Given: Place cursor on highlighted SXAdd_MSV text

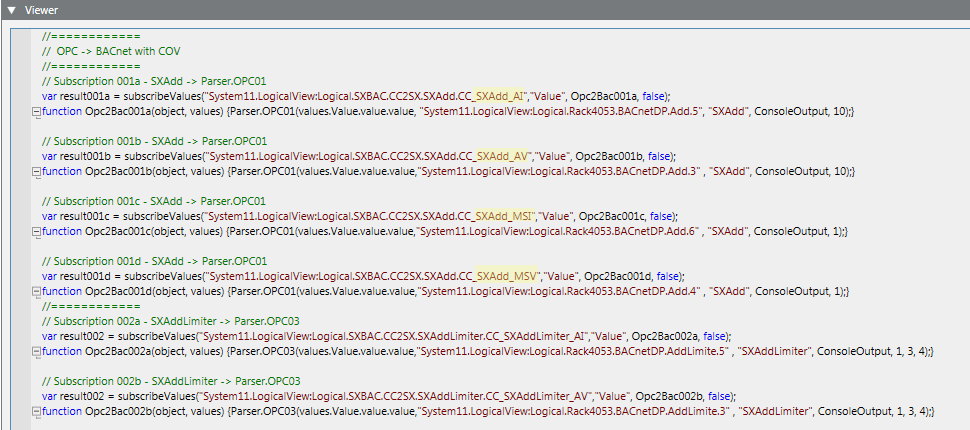Looking at the screenshot, I should 505,276.
